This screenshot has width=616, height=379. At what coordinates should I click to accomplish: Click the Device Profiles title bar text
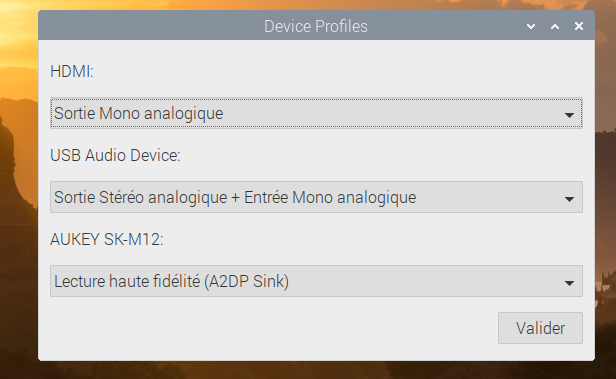pos(316,26)
